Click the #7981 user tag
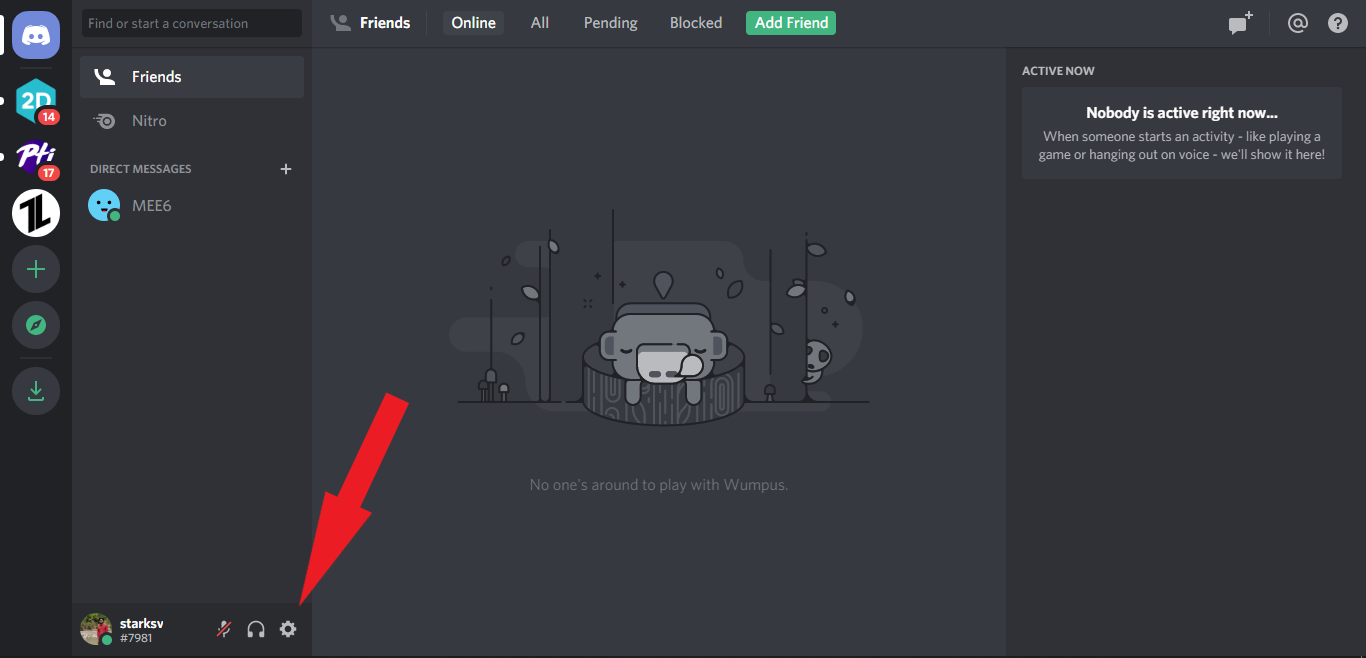The height and width of the screenshot is (658, 1366). click(136, 638)
